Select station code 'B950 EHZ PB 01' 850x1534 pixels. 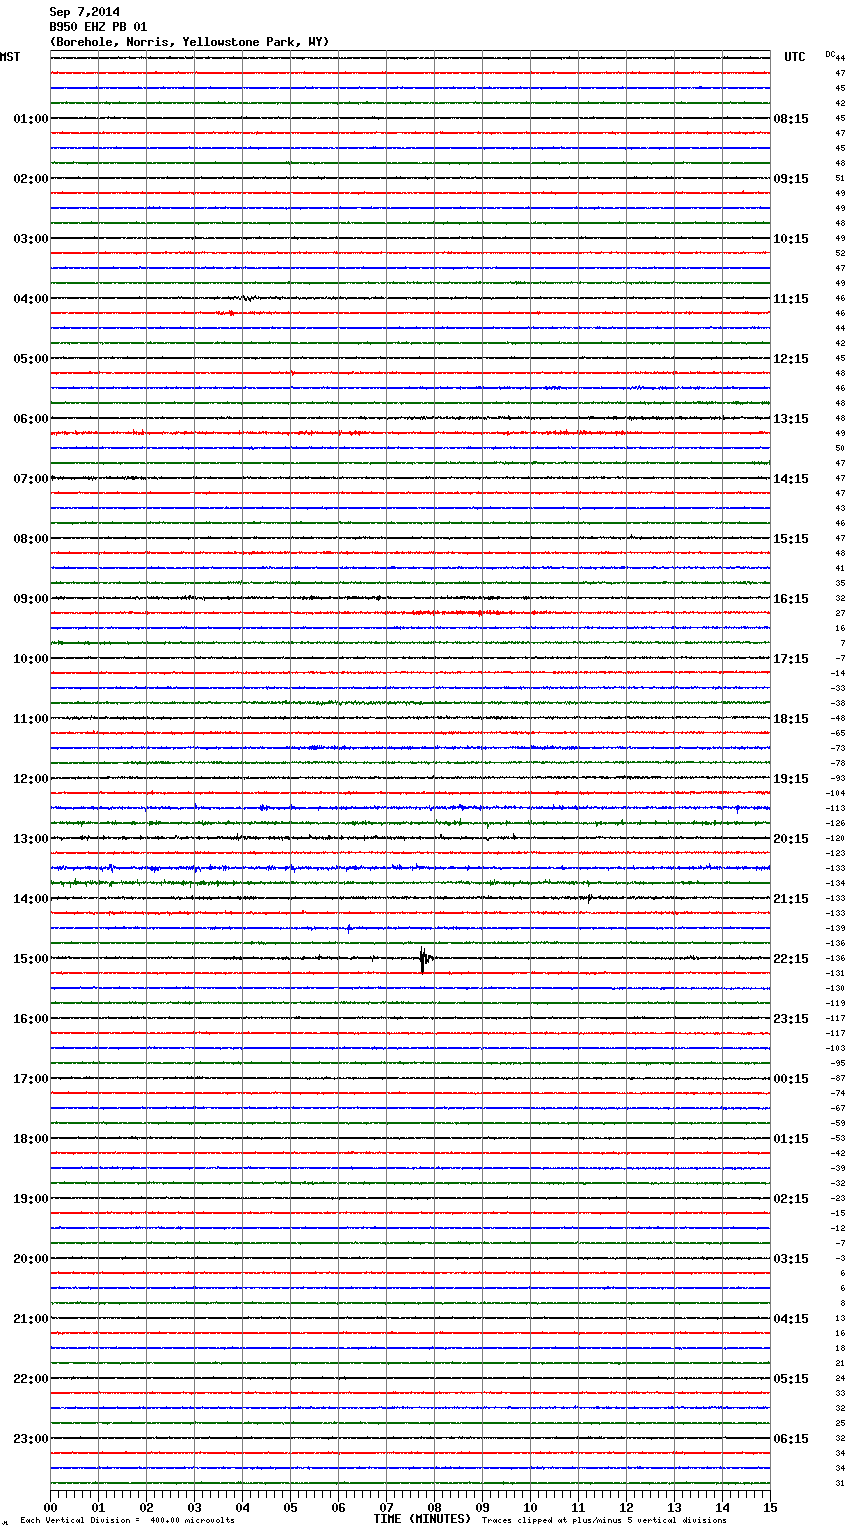click(98, 27)
